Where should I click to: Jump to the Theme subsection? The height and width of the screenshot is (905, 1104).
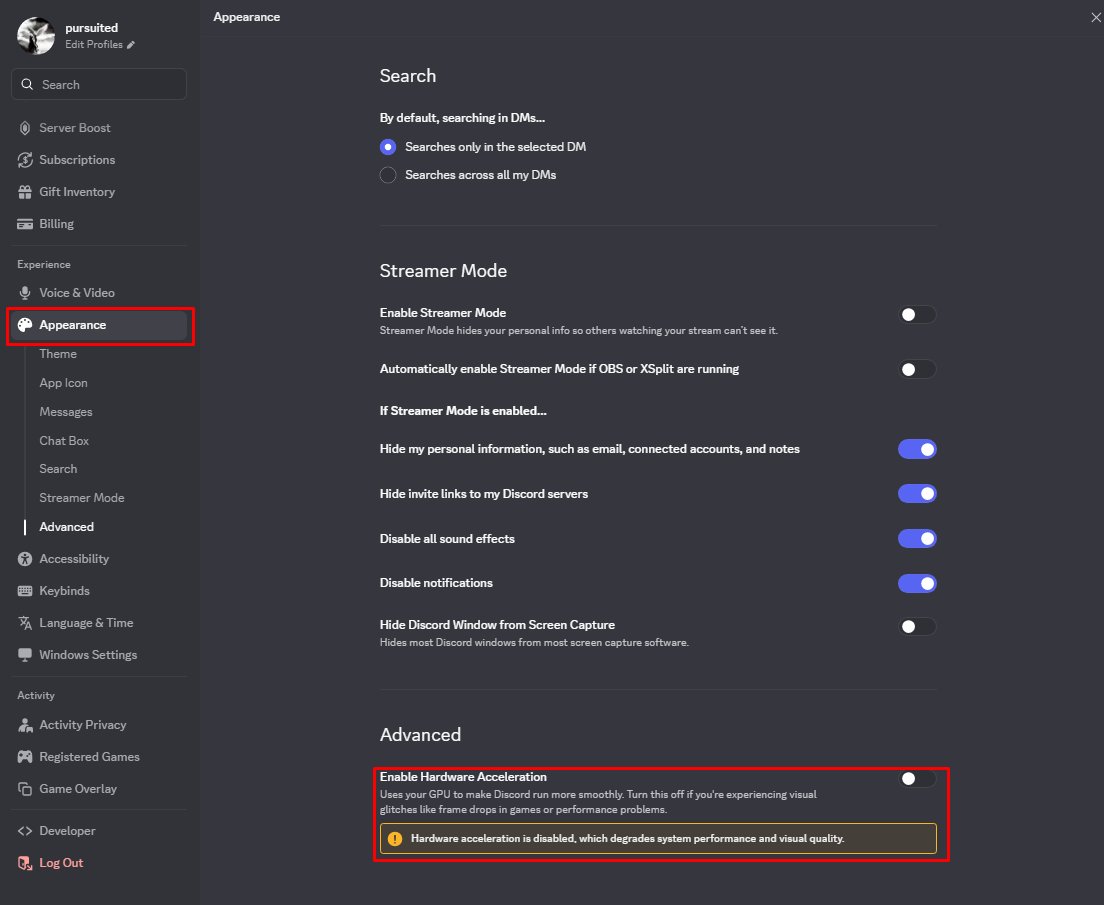(58, 354)
